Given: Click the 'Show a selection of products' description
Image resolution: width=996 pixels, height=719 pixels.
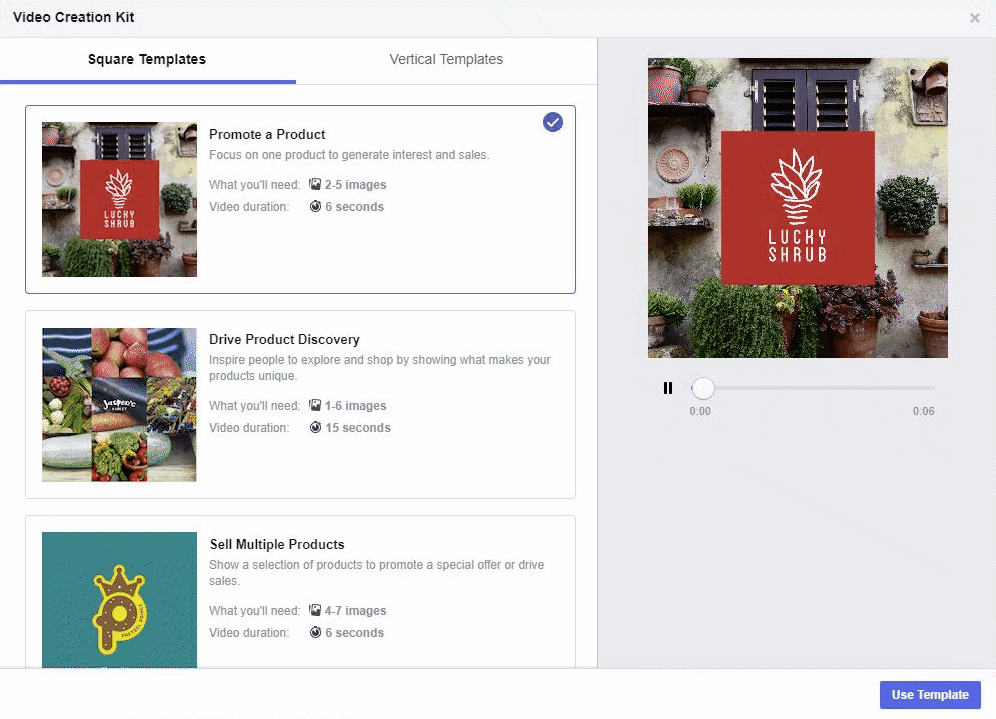Looking at the screenshot, I should point(377,573).
